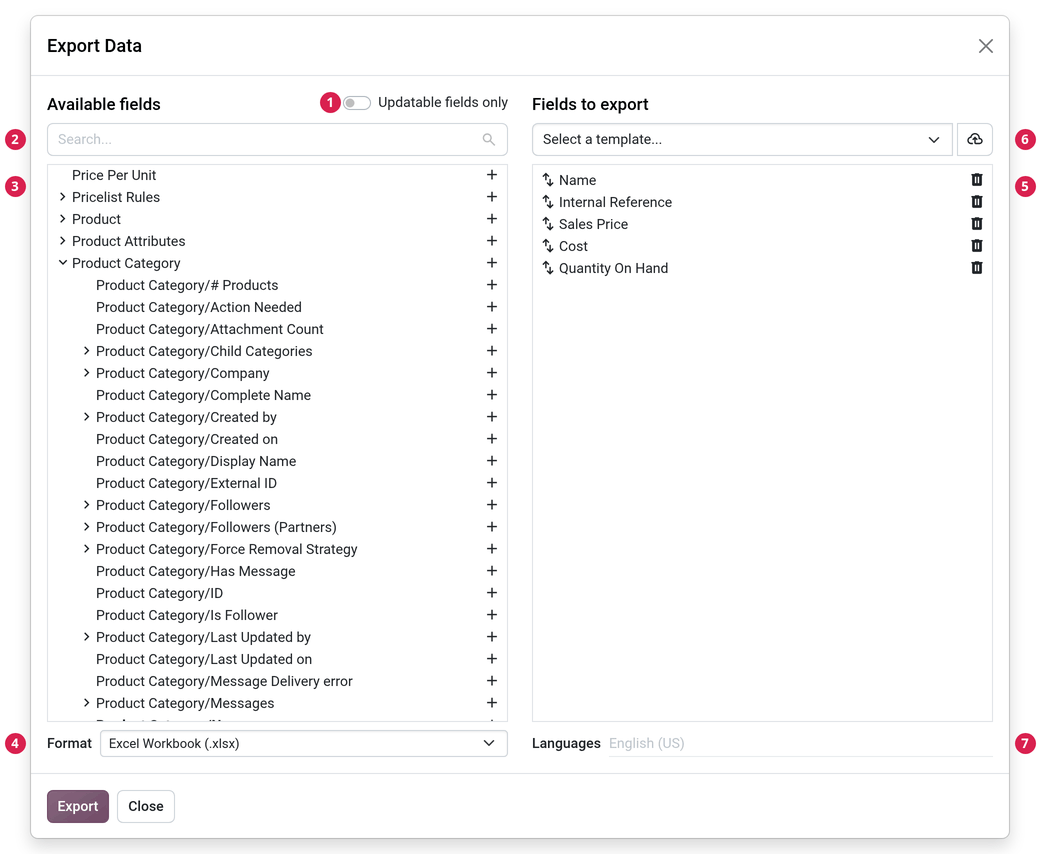The height and width of the screenshot is (854, 1040).
Task: Add Product Category/Last Updated on via plus icon
Action: pos(491,659)
